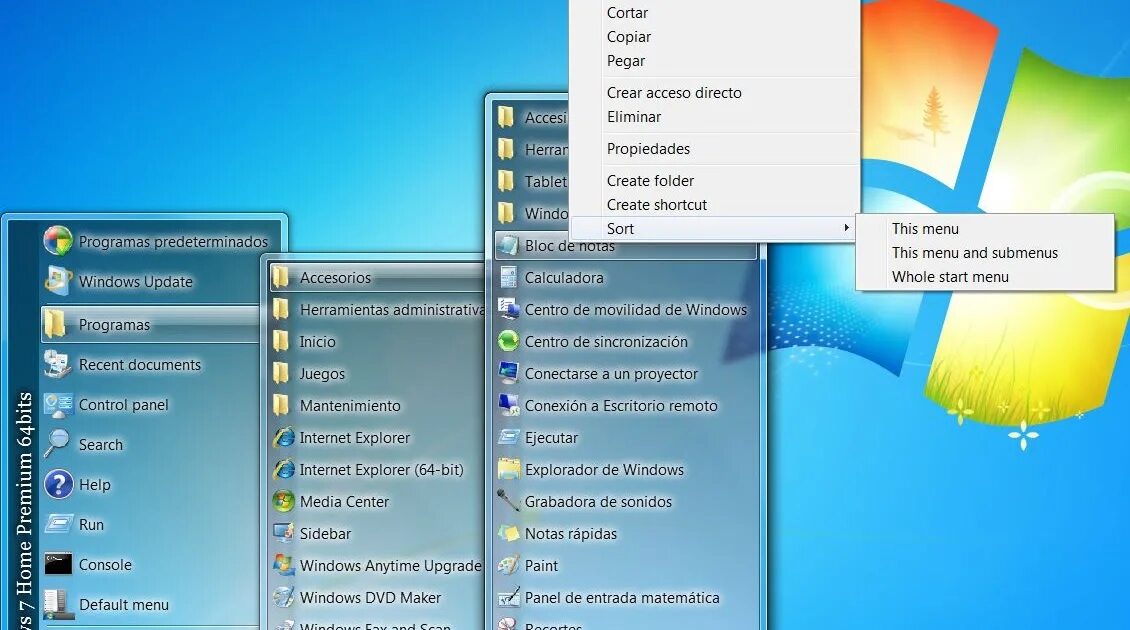Click the Ejecutar icon
1130x630 pixels.
coord(509,437)
